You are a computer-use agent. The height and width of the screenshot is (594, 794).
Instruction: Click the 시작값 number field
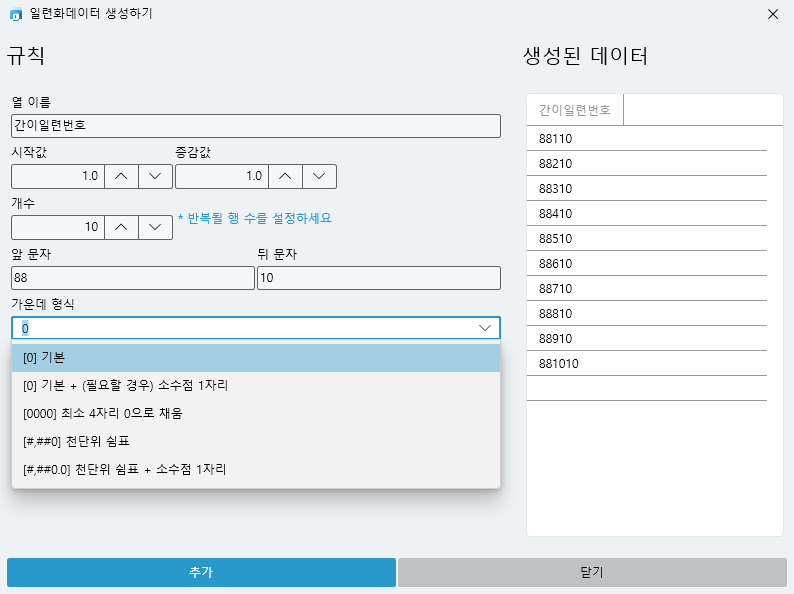[x=58, y=176]
